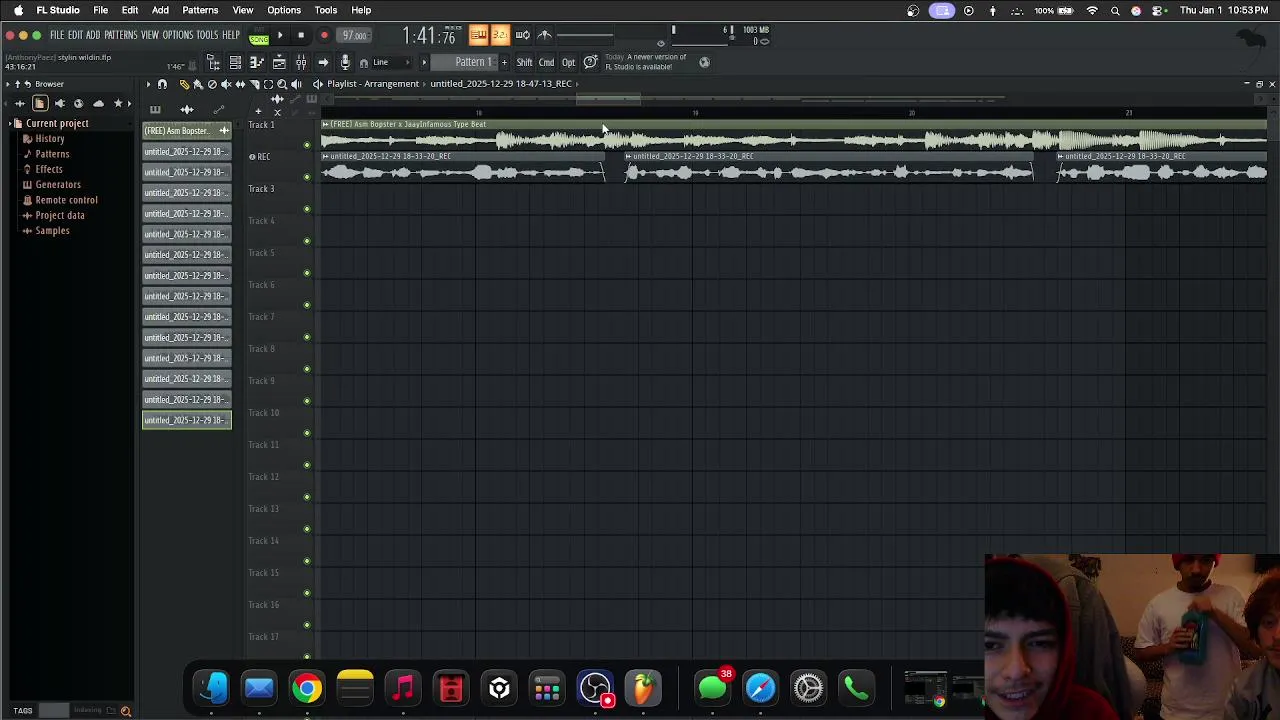Screen dimensions: 1280x720
Task: Open the TOOLS menu in FL toolbar
Action: (x=207, y=35)
